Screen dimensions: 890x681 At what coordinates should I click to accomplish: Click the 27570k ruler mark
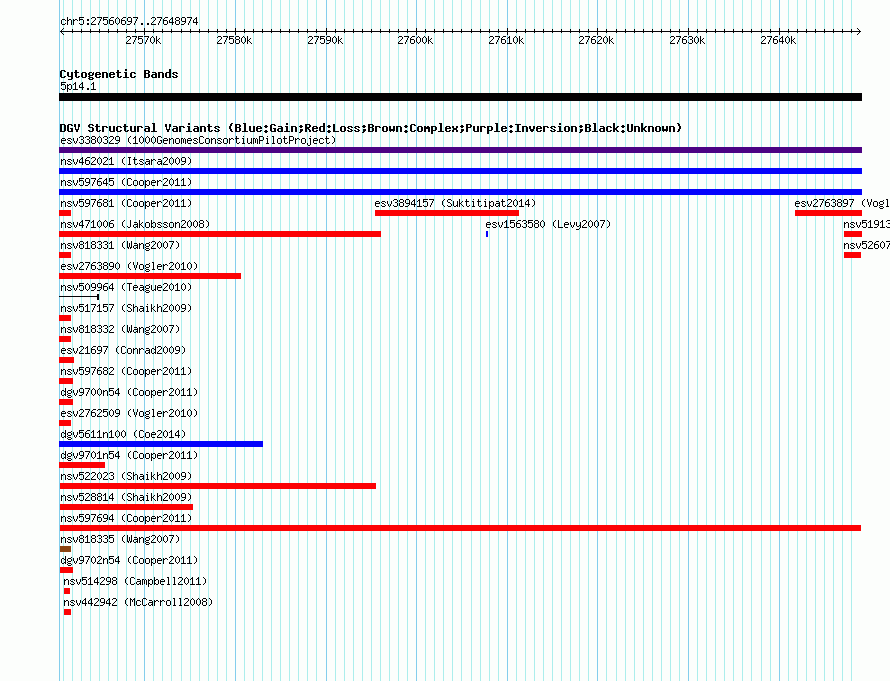pos(143,40)
